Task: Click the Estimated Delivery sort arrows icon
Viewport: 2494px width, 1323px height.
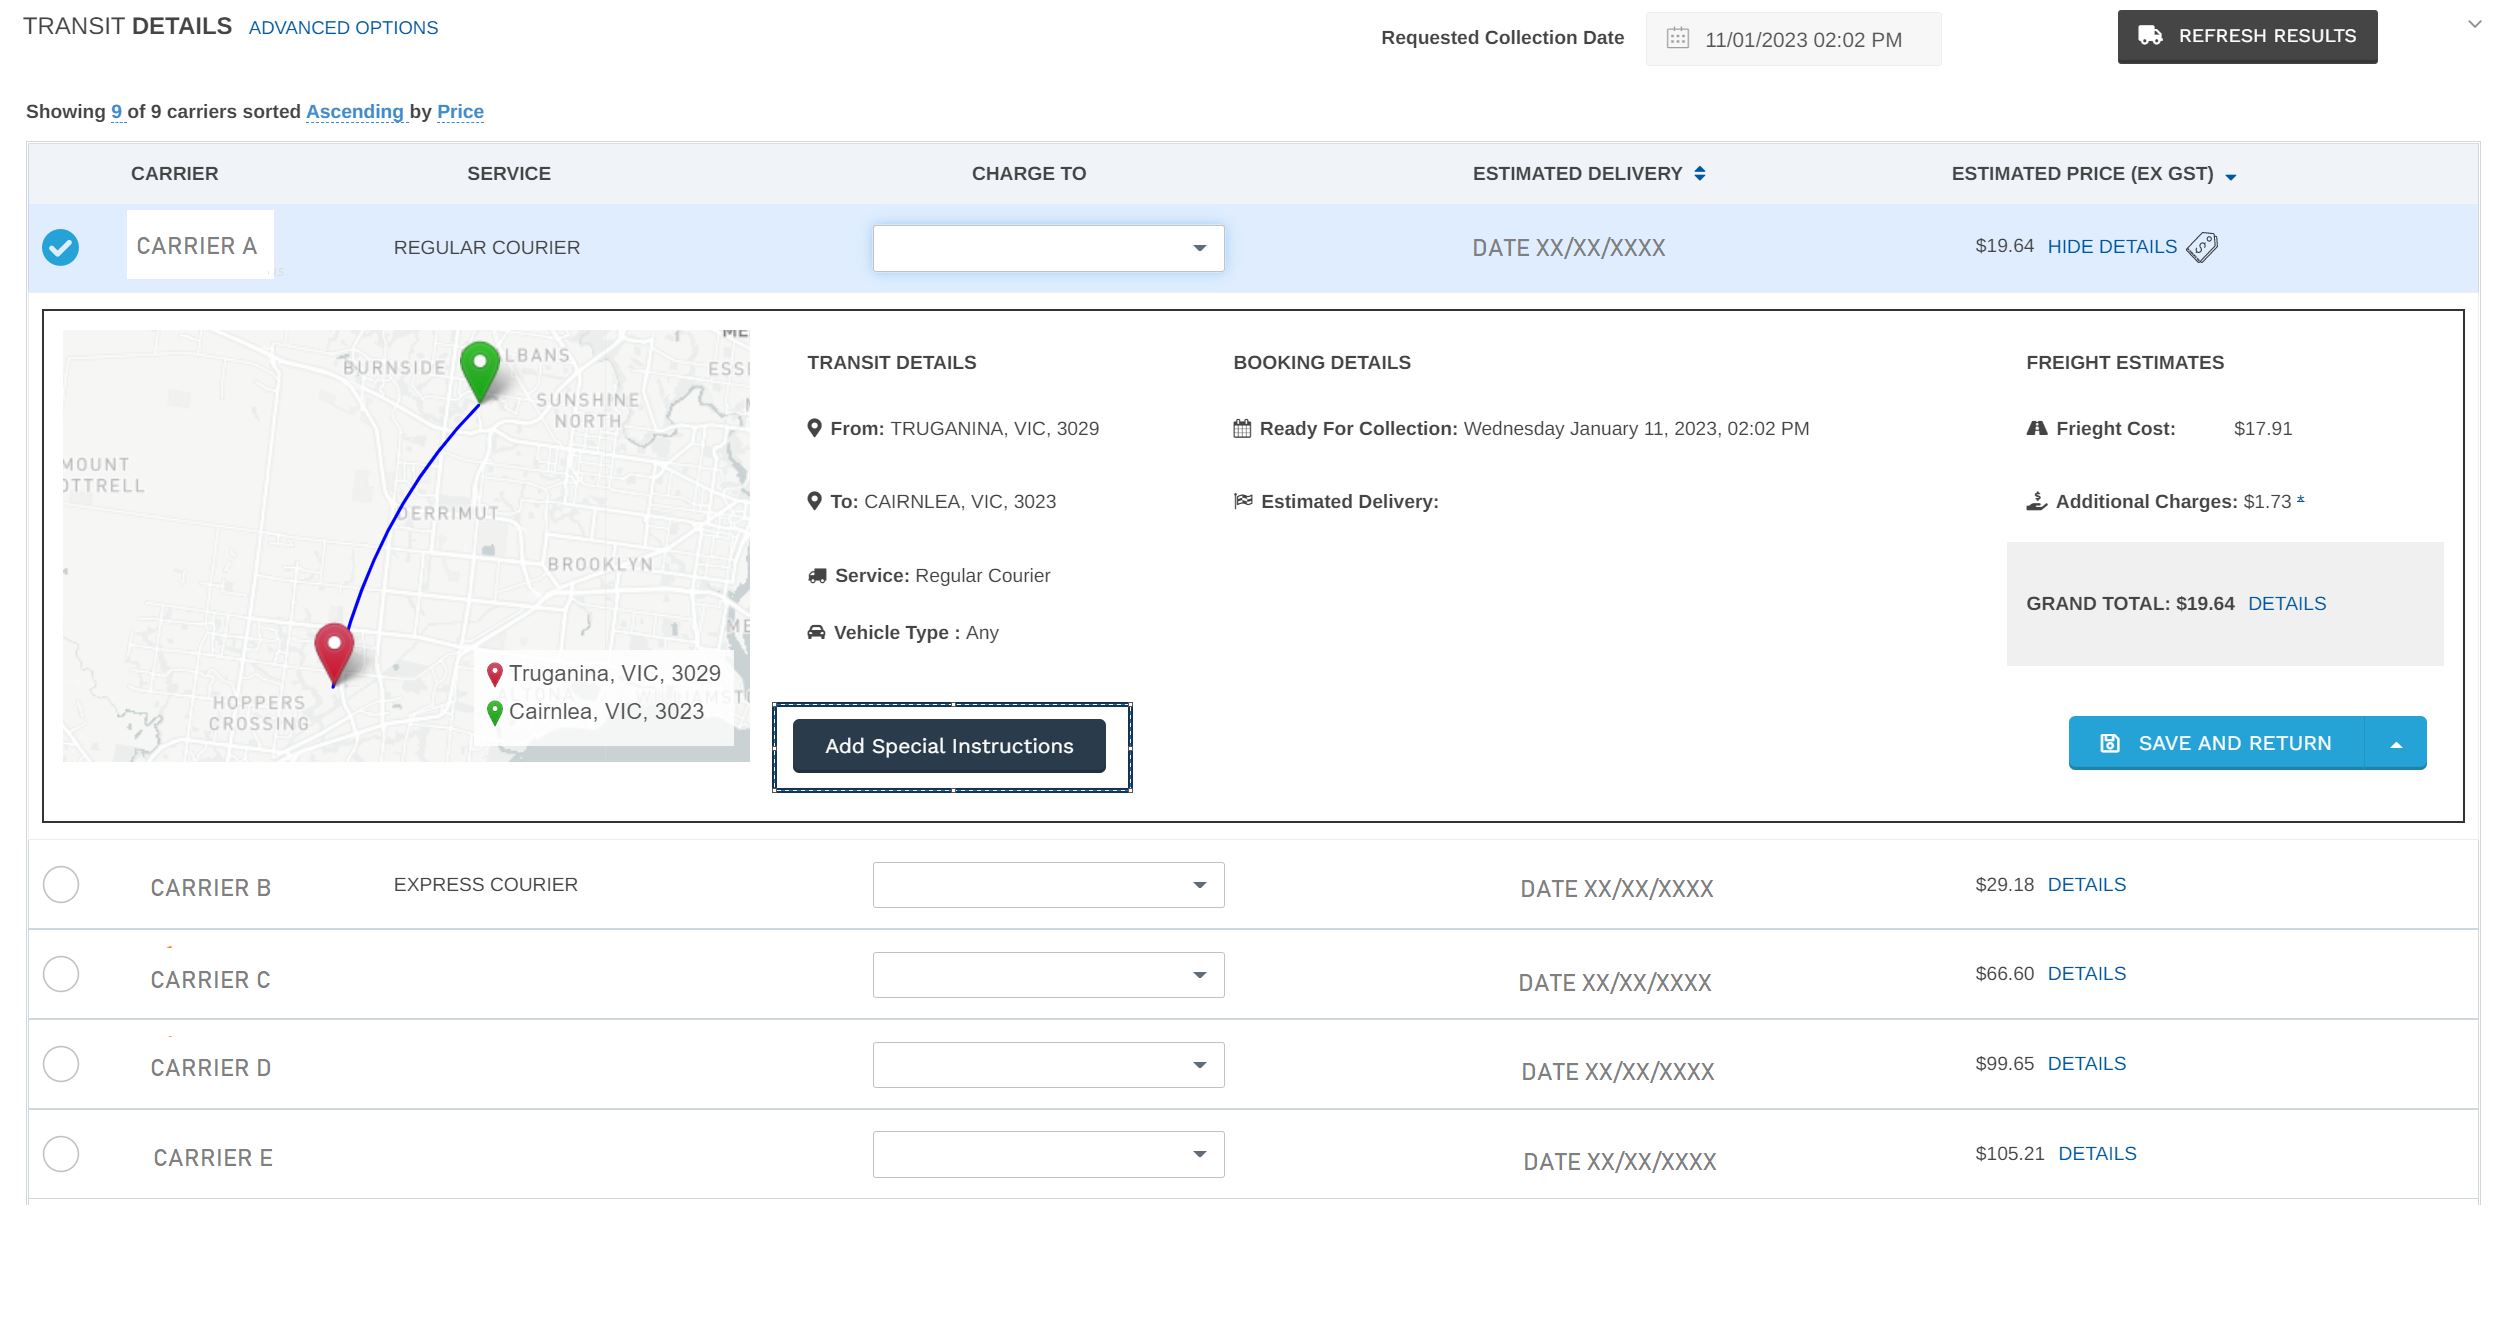Action: (x=1699, y=174)
